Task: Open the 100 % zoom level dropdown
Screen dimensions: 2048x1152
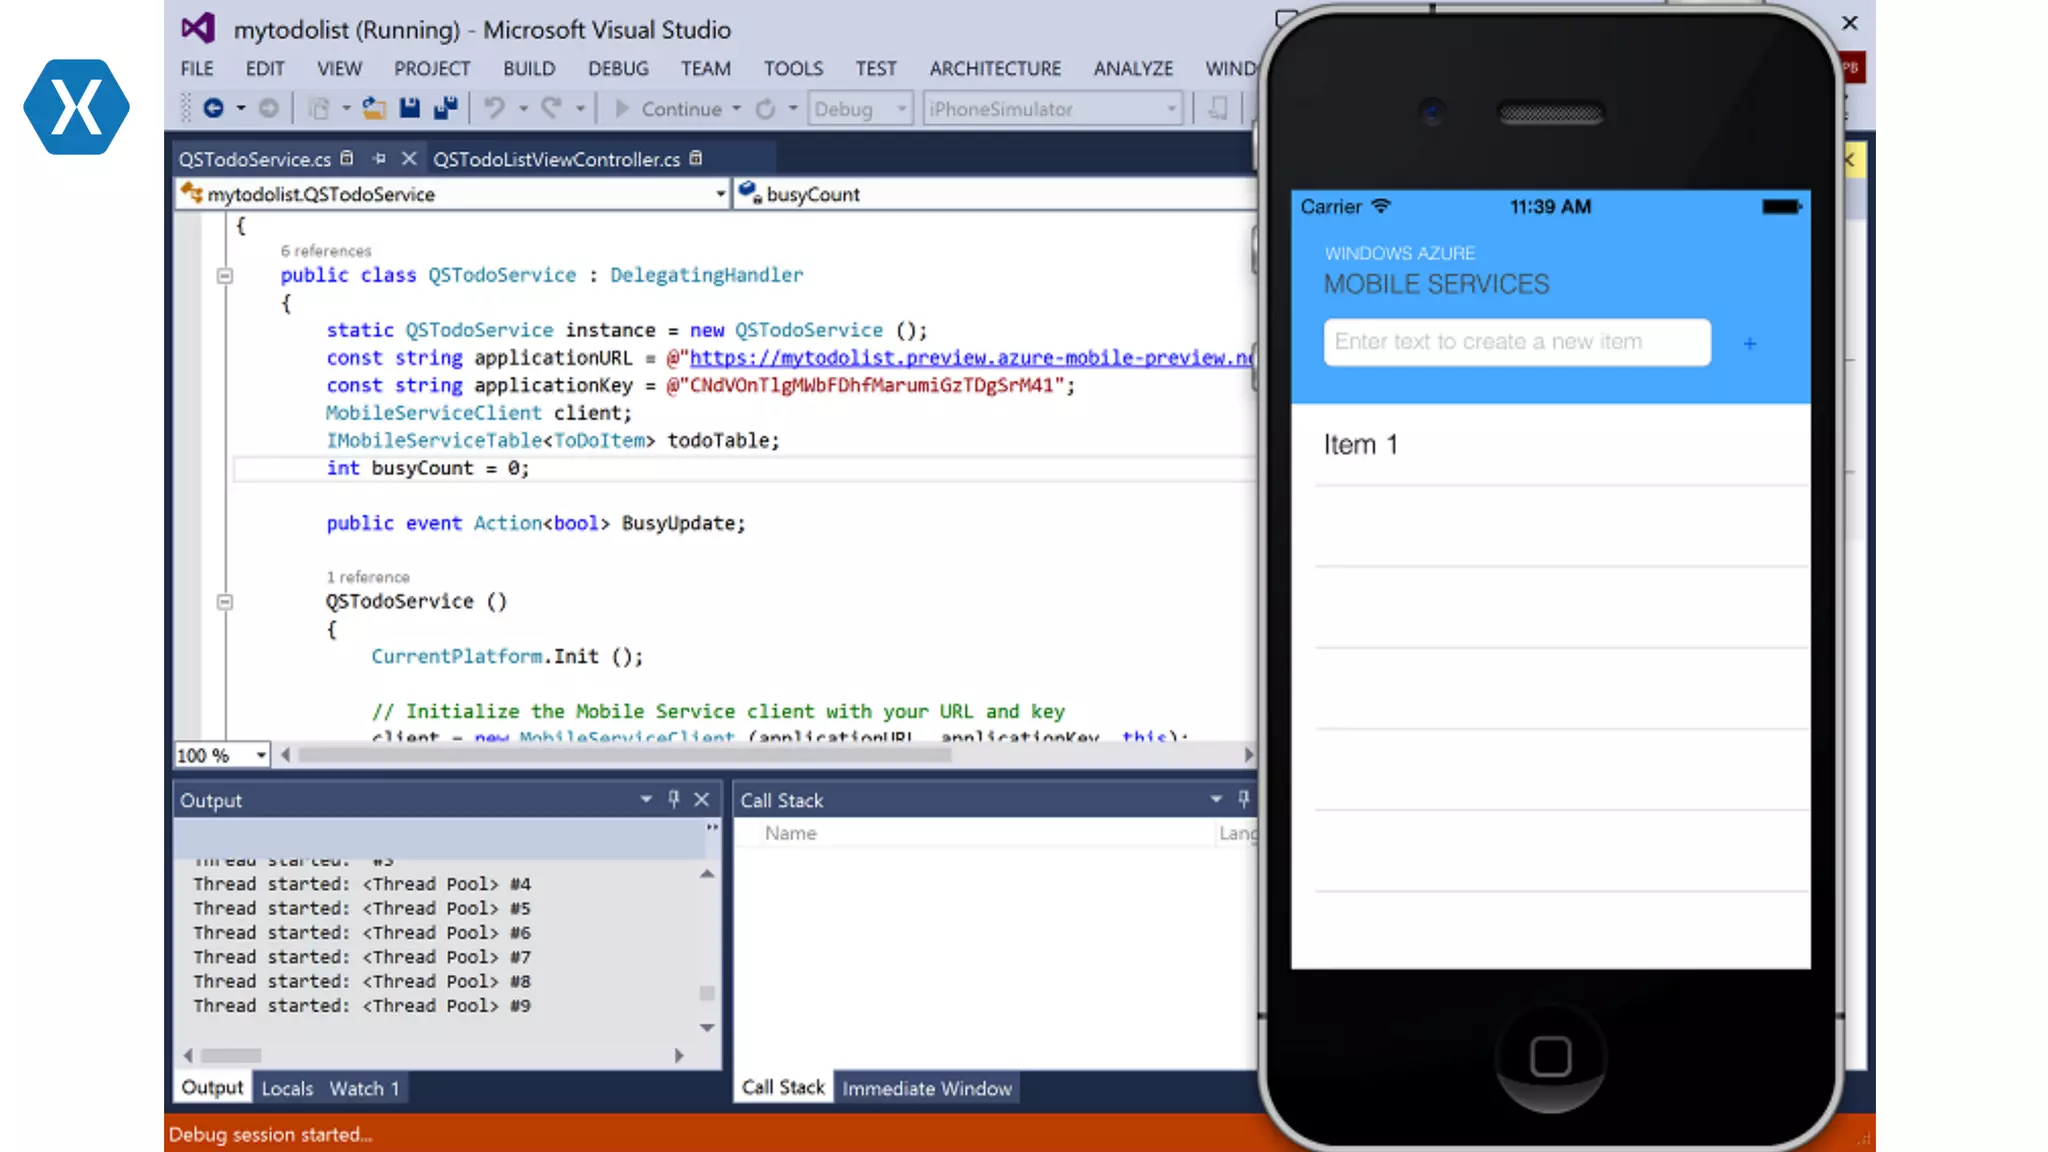Action: [x=260, y=755]
